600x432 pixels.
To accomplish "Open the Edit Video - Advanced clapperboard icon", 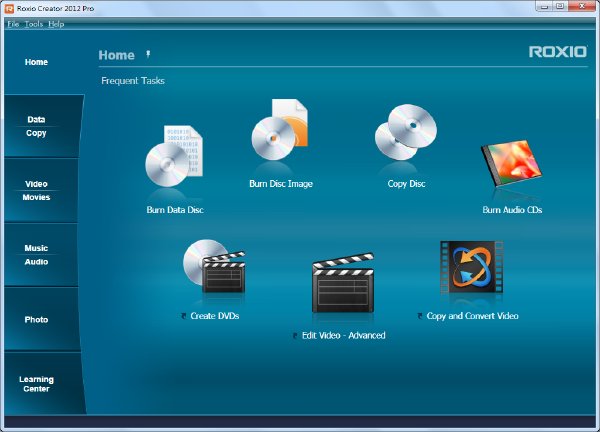I will coord(343,283).
